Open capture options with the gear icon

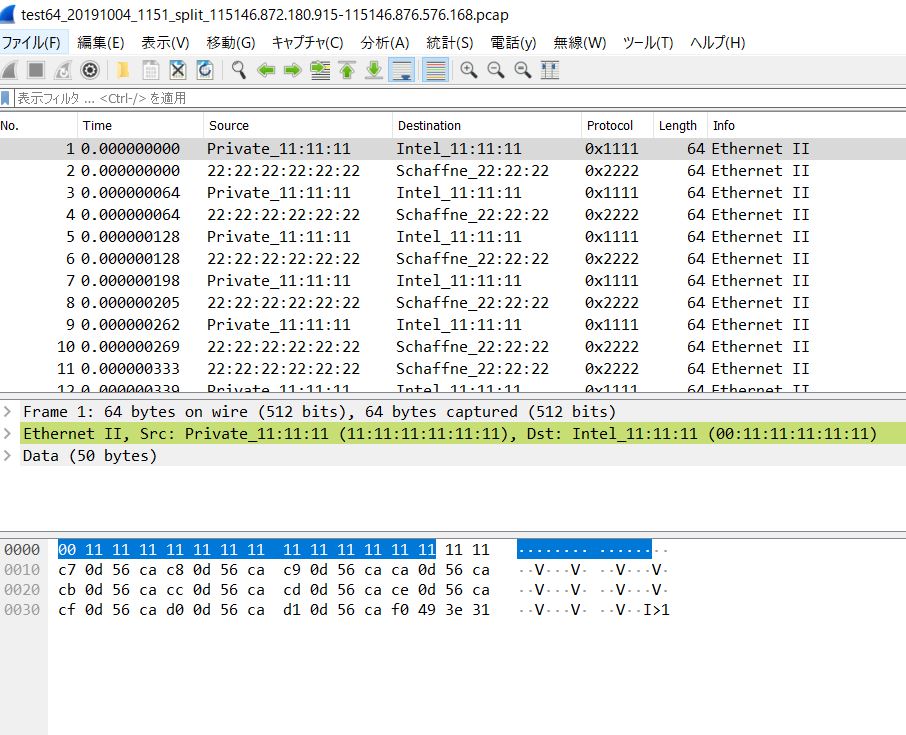[x=90, y=70]
